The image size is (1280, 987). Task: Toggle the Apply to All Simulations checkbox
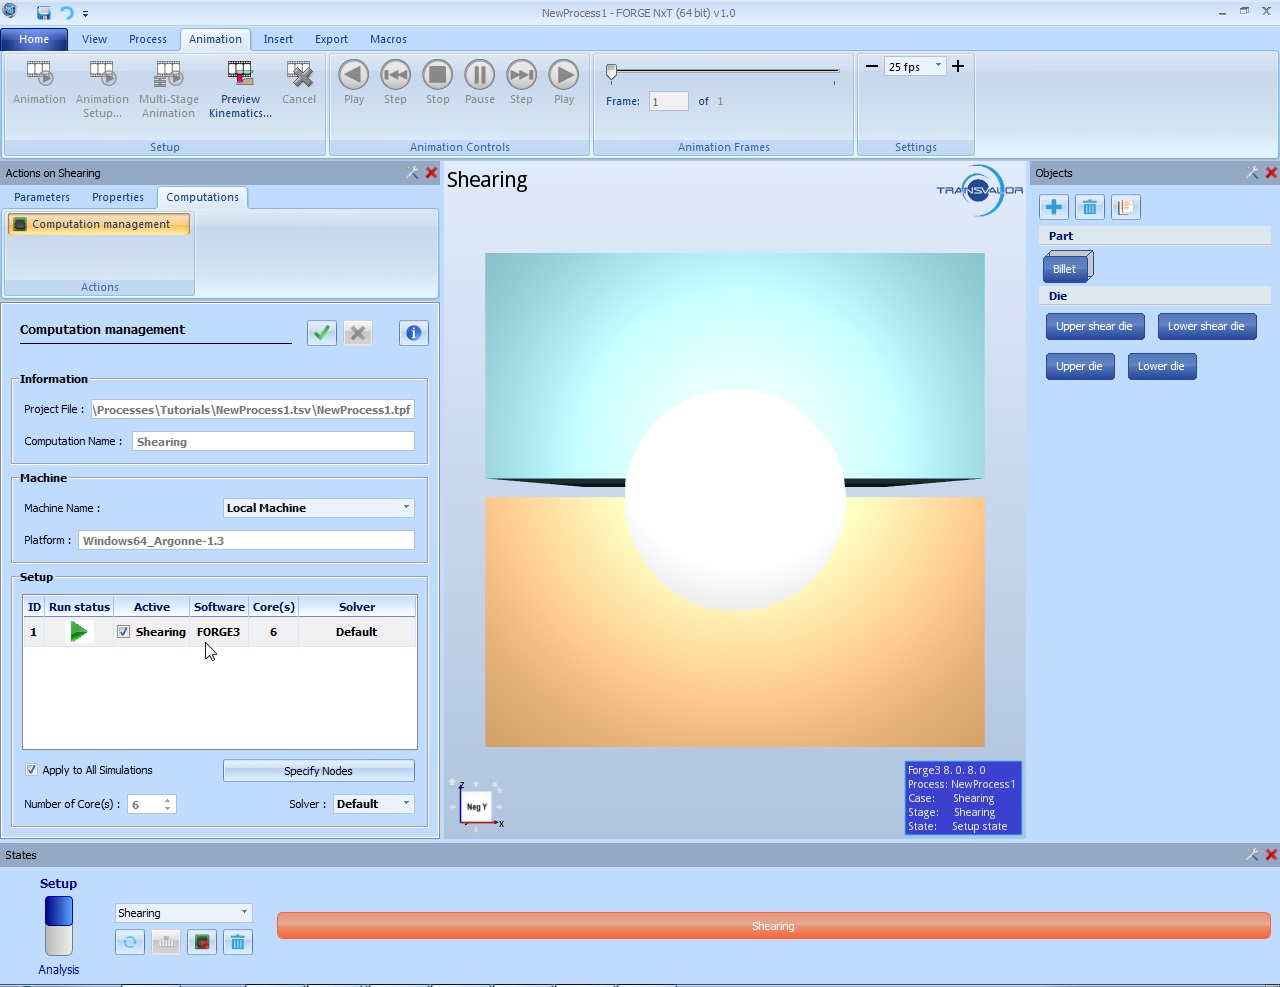31,770
